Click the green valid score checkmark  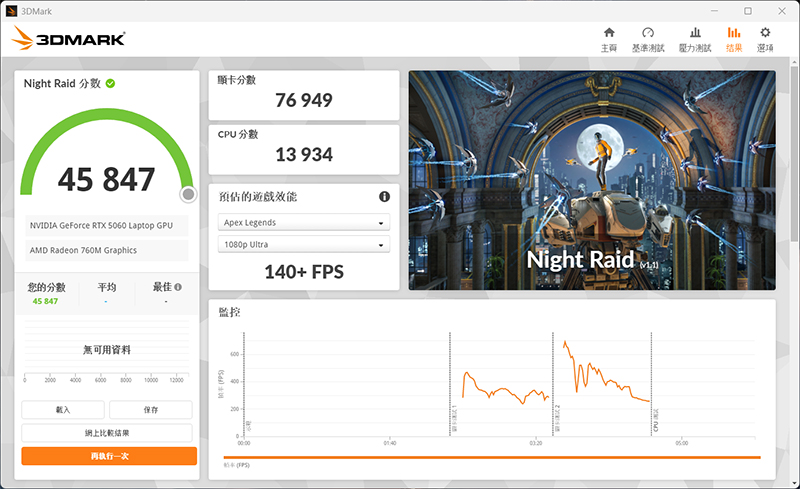[x=110, y=83]
